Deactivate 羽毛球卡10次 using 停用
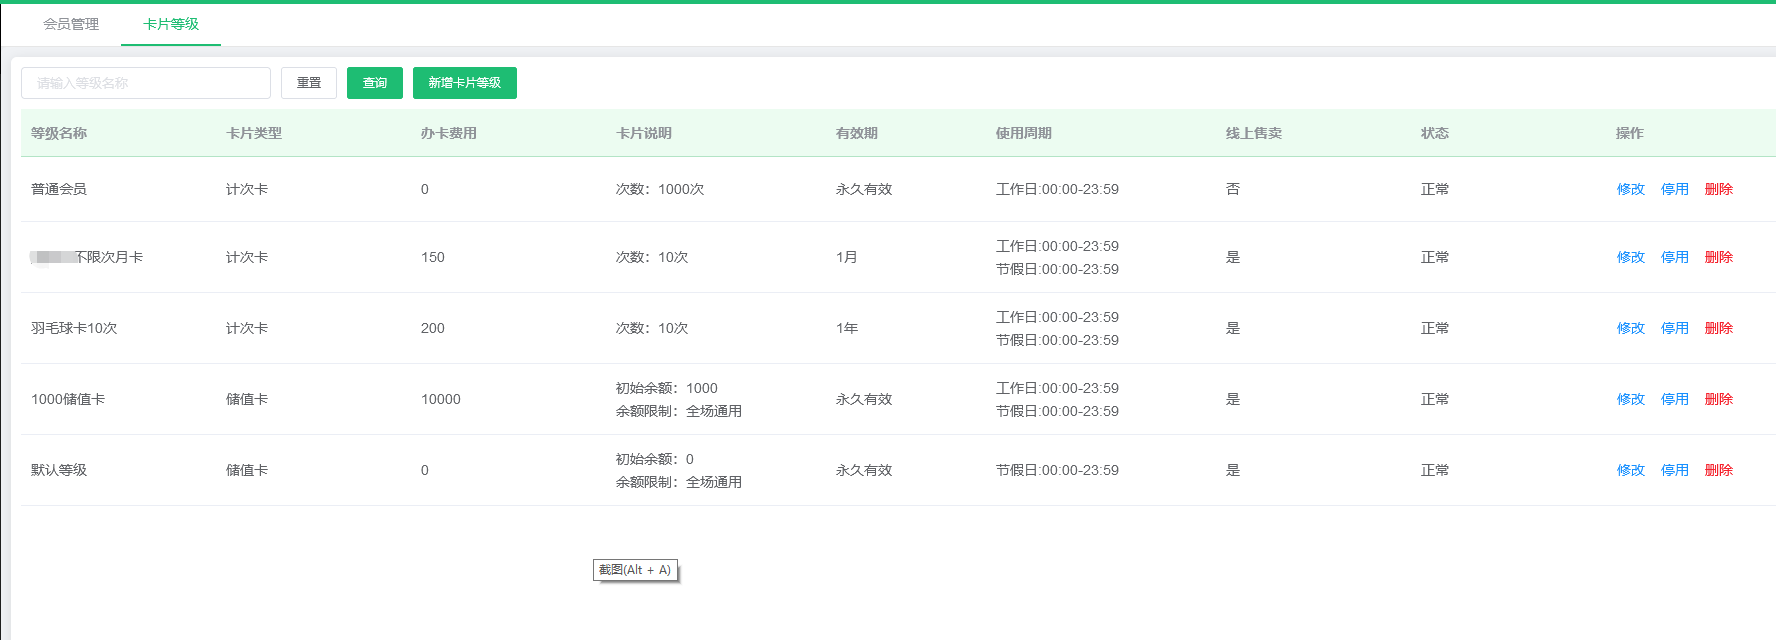The image size is (1776, 640). click(1675, 328)
